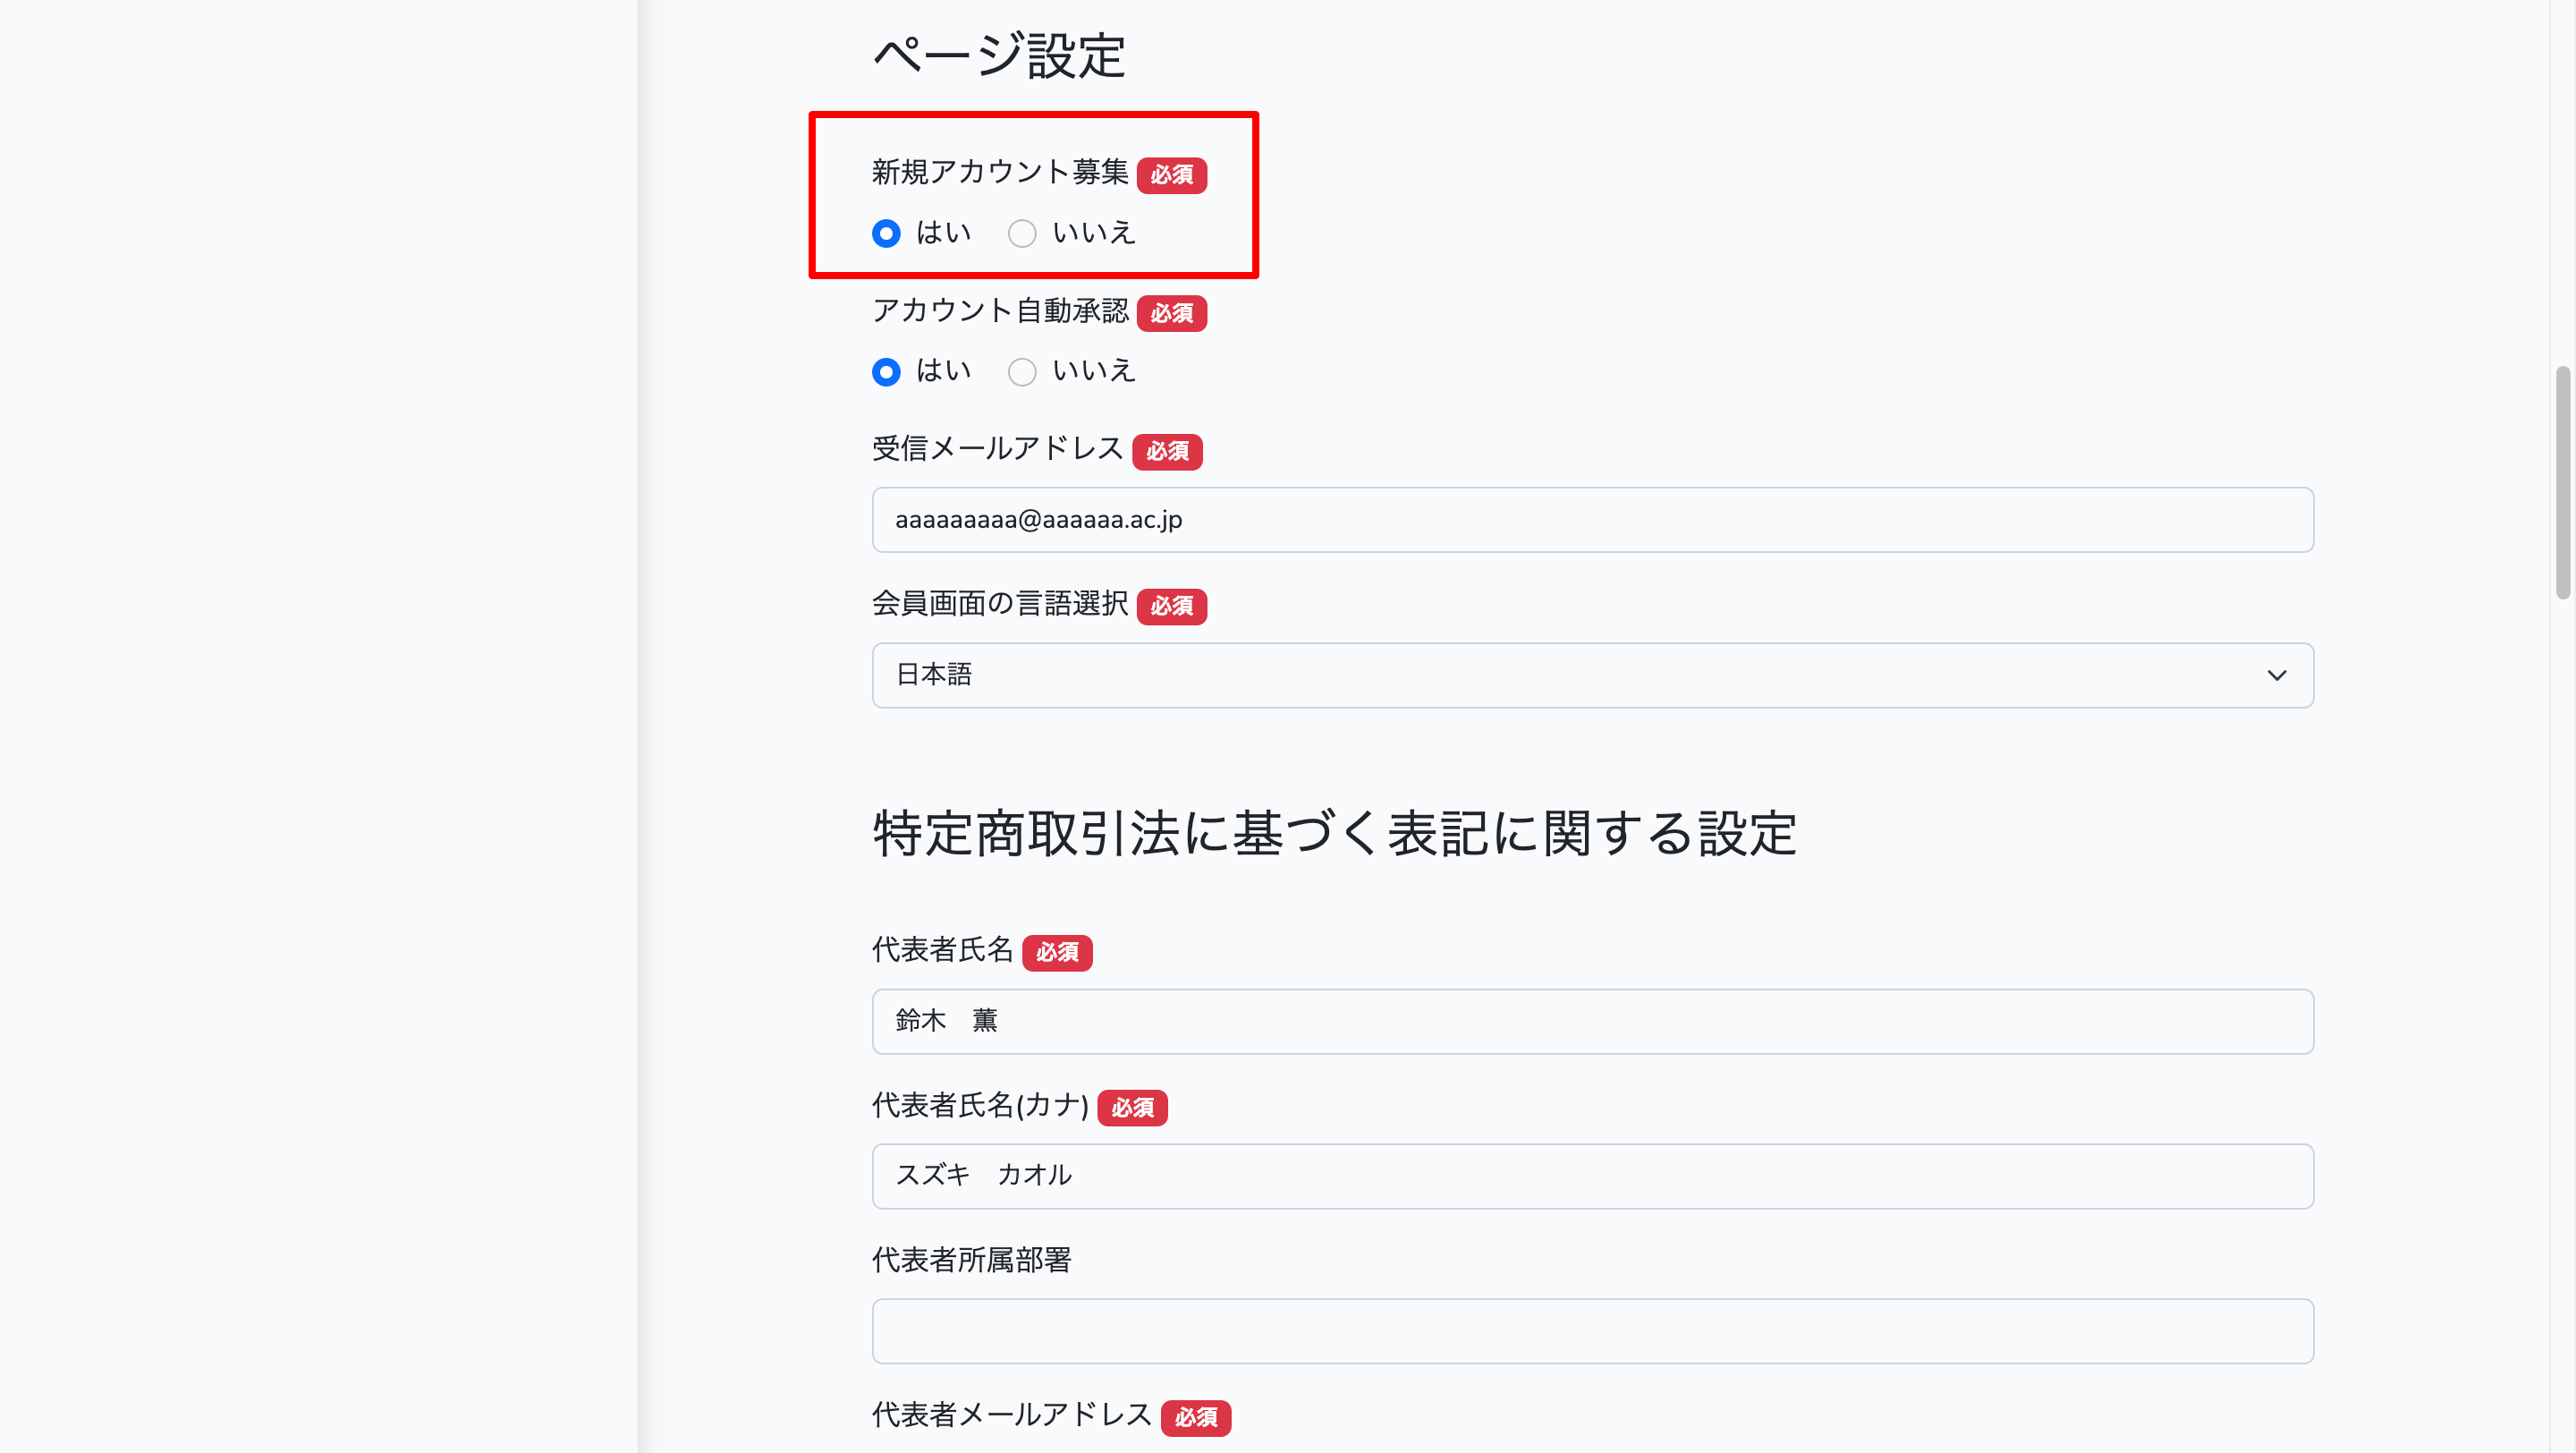The height and width of the screenshot is (1453, 2576).
Task: Click the ページ設定 section heading
Action: point(999,56)
